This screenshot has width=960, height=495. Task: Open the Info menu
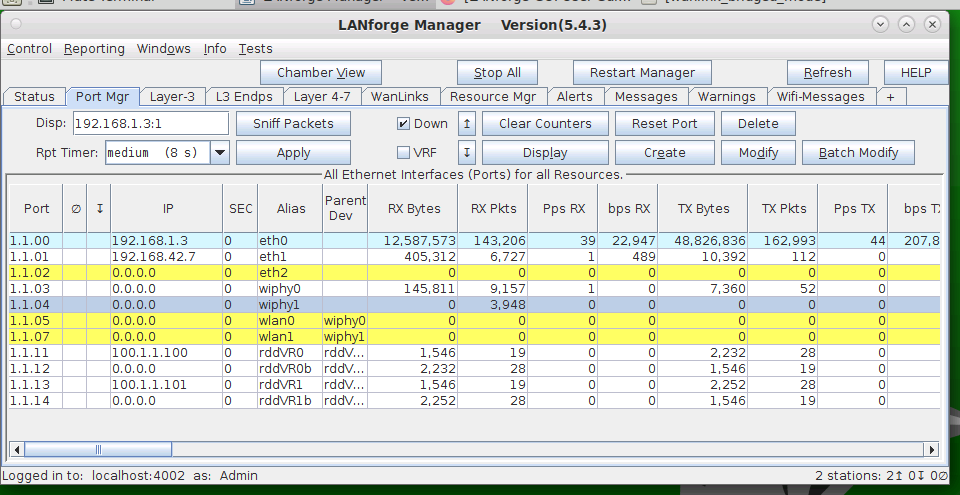point(215,48)
